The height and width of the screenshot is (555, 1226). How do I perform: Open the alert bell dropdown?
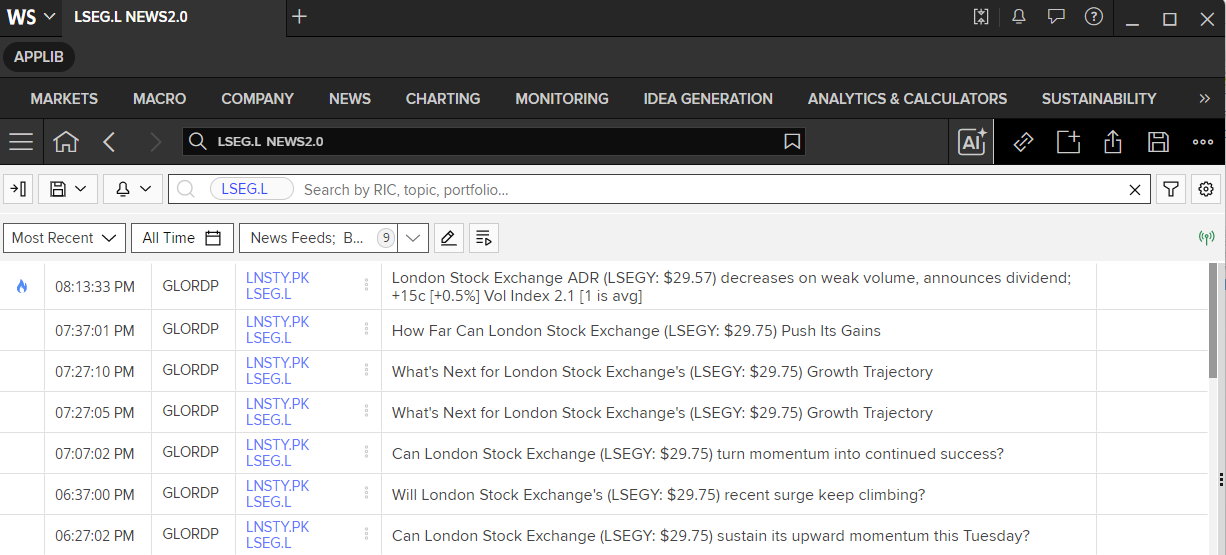133,189
